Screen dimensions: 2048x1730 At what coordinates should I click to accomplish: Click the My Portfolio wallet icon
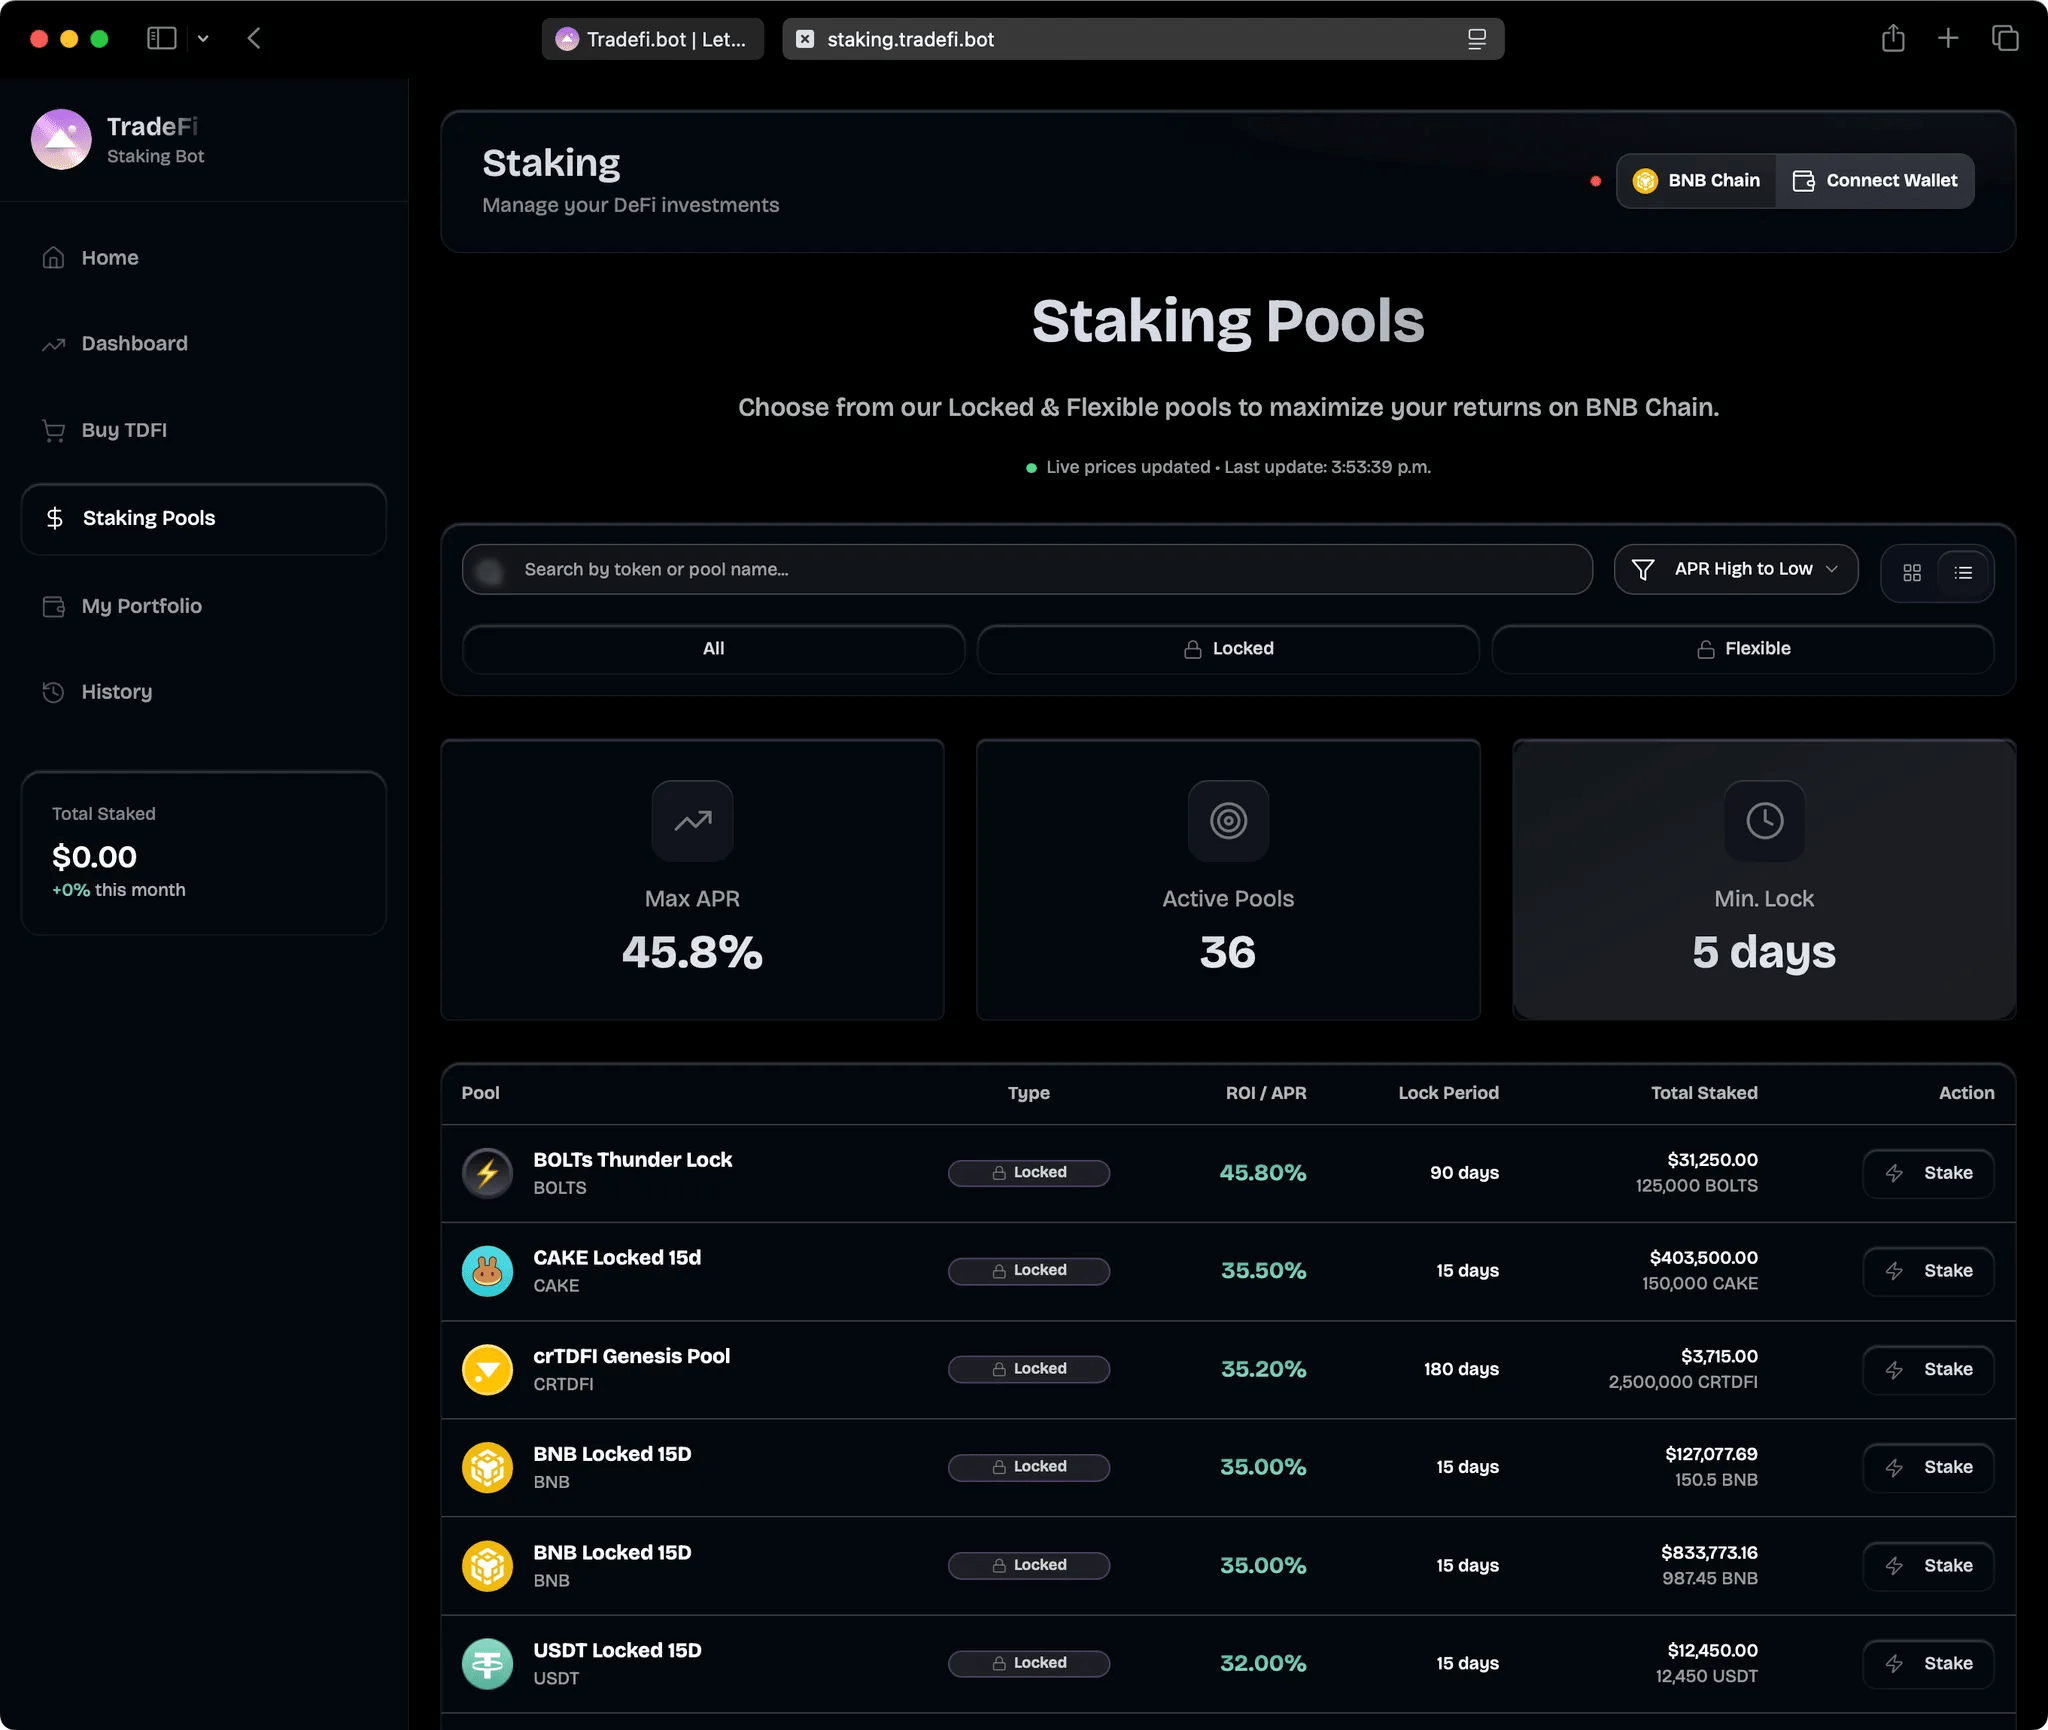pos(53,606)
